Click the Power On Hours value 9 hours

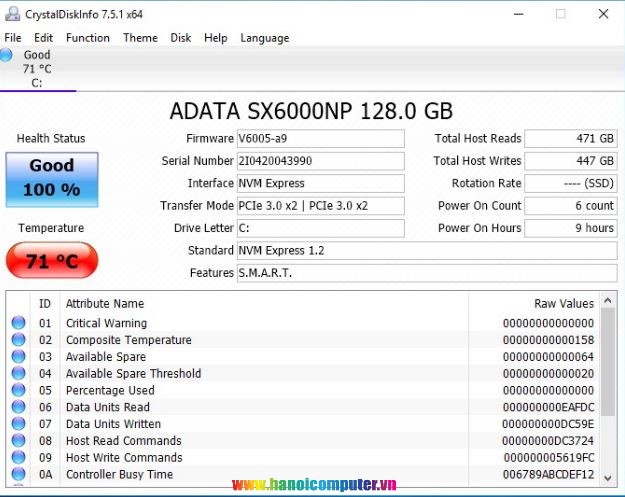(x=571, y=228)
